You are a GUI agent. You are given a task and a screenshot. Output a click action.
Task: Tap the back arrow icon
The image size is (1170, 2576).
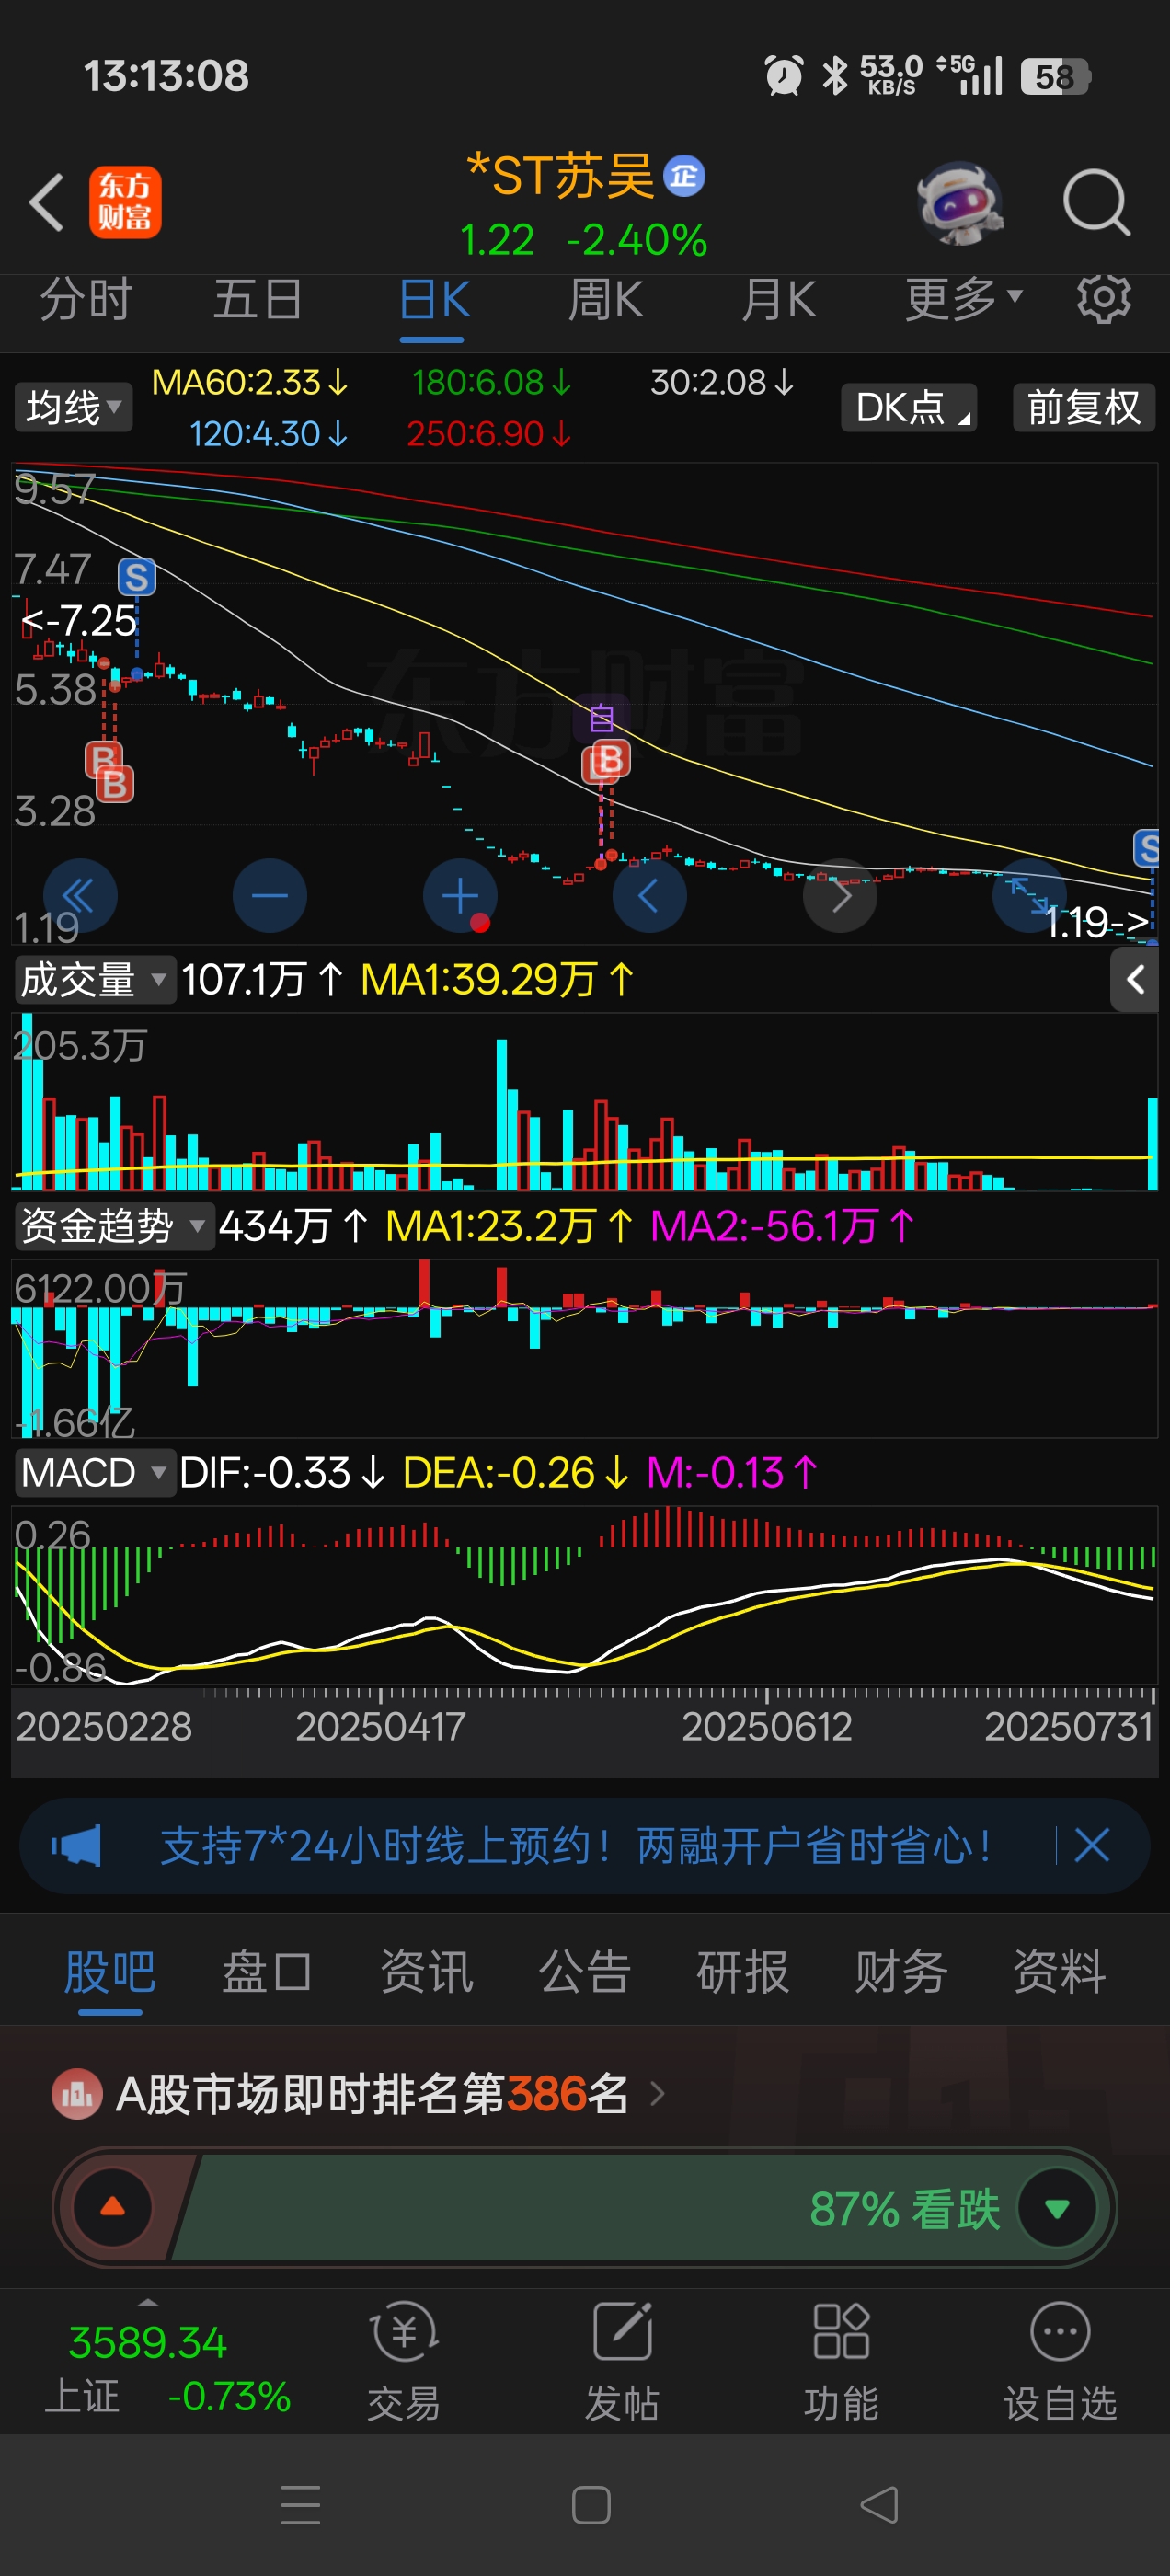pos(46,202)
